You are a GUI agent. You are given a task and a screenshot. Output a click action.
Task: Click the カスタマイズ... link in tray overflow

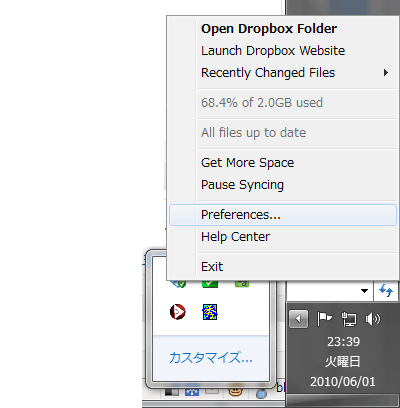pyautogui.click(x=211, y=358)
